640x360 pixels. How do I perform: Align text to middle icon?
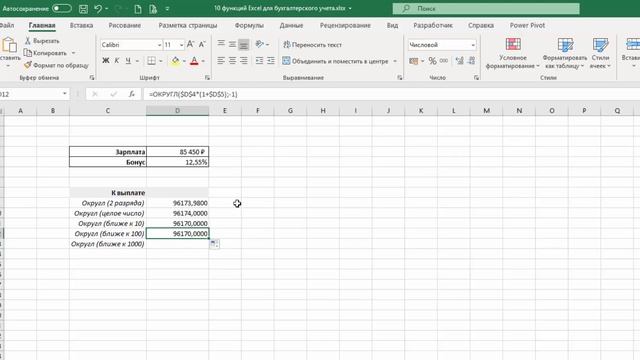pyautogui.click(x=232, y=44)
